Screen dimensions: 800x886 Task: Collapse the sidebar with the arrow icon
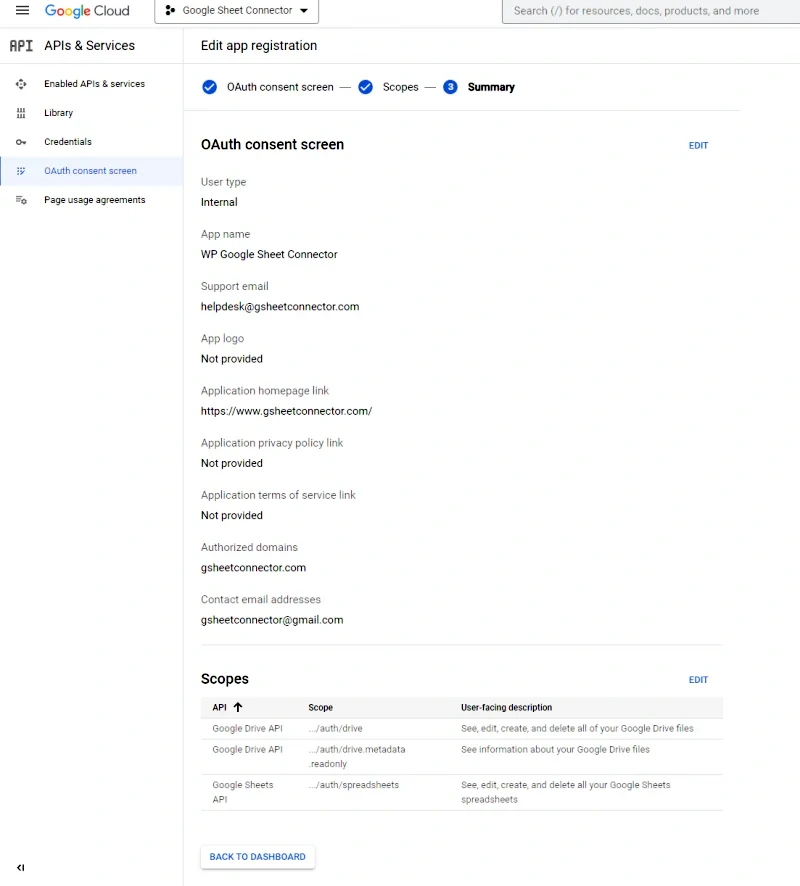pos(20,868)
